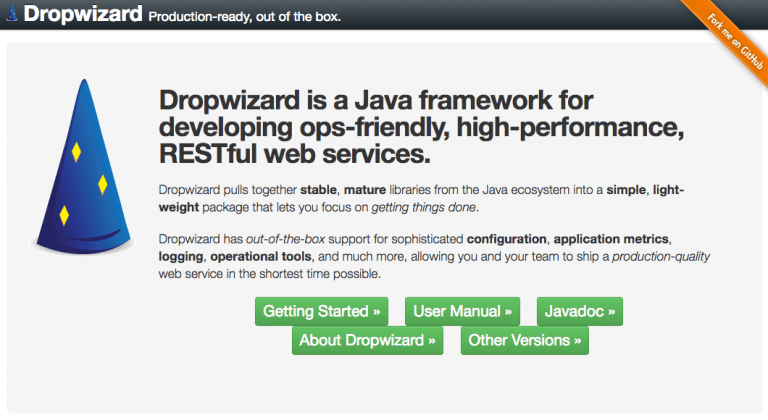Viewport: 768px width, 420px height.
Task: Click the italic phrase "getting things done"
Action: pos(419,207)
